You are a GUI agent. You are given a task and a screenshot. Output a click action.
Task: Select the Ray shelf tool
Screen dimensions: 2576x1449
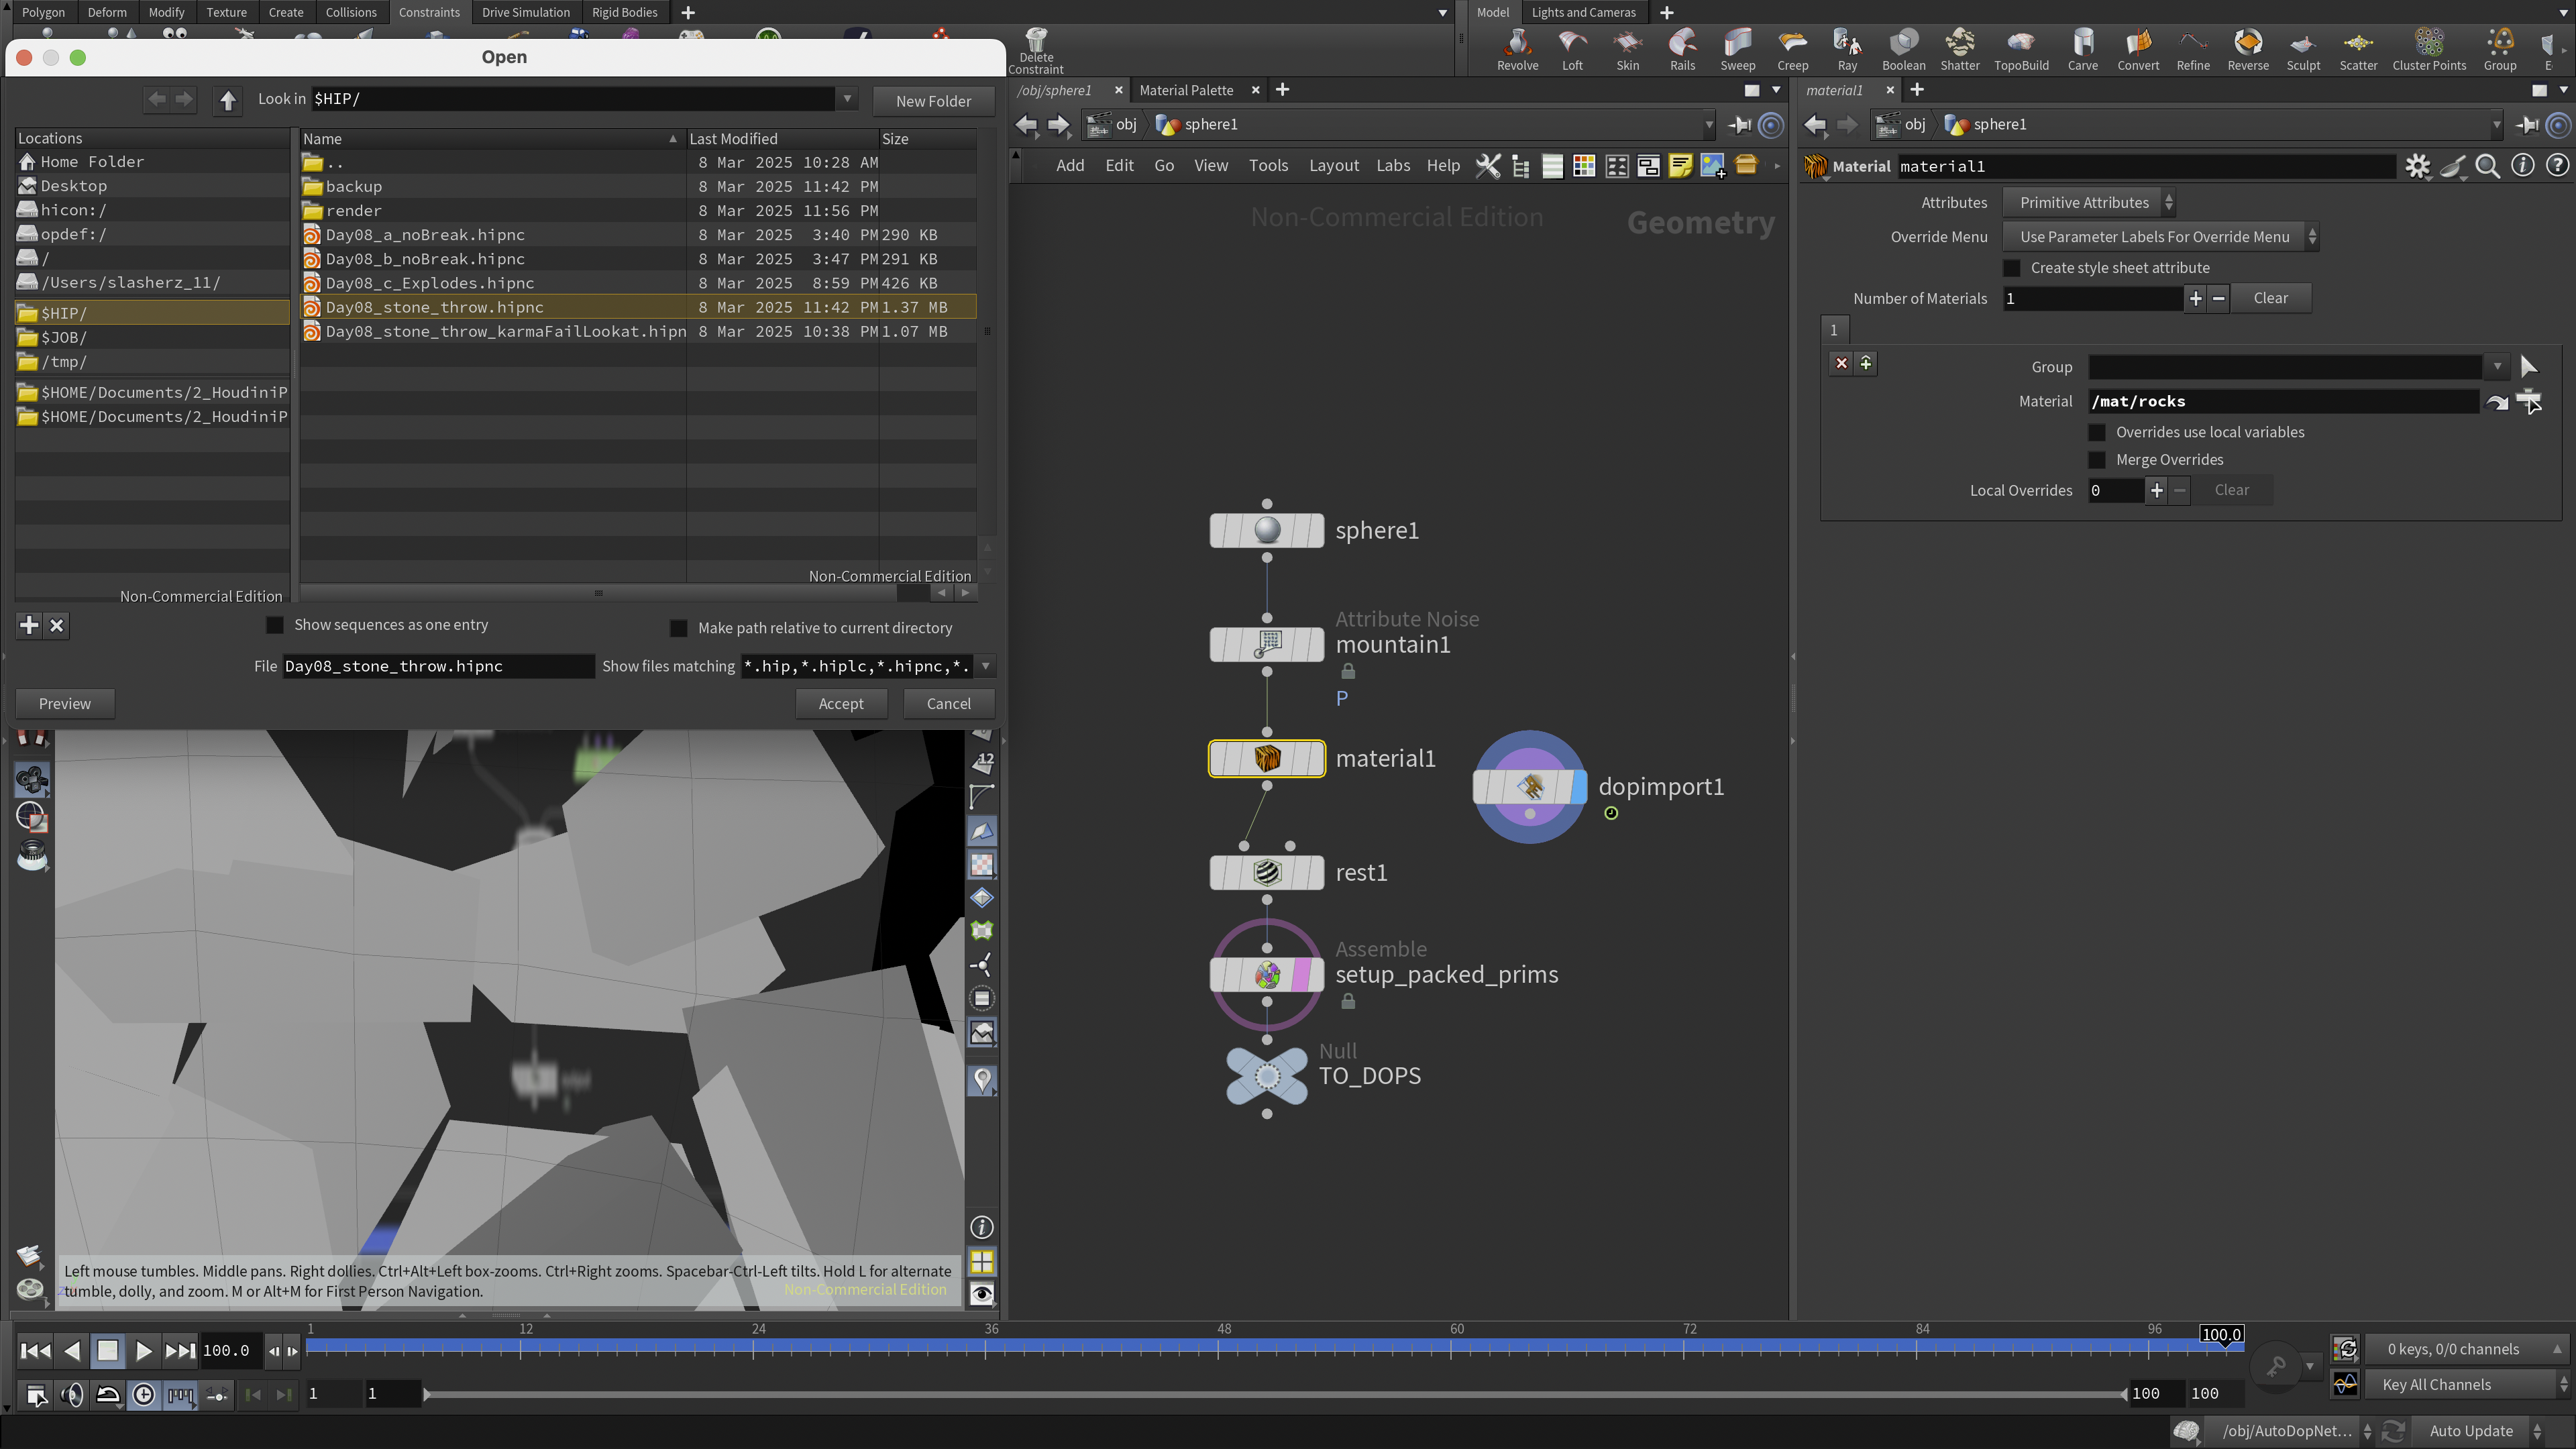(1847, 50)
